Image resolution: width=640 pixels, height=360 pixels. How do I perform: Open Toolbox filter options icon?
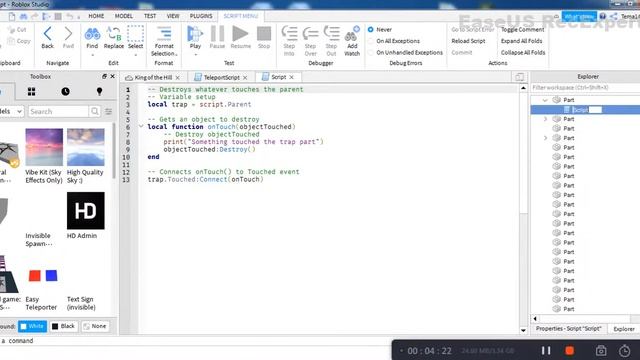point(109,111)
